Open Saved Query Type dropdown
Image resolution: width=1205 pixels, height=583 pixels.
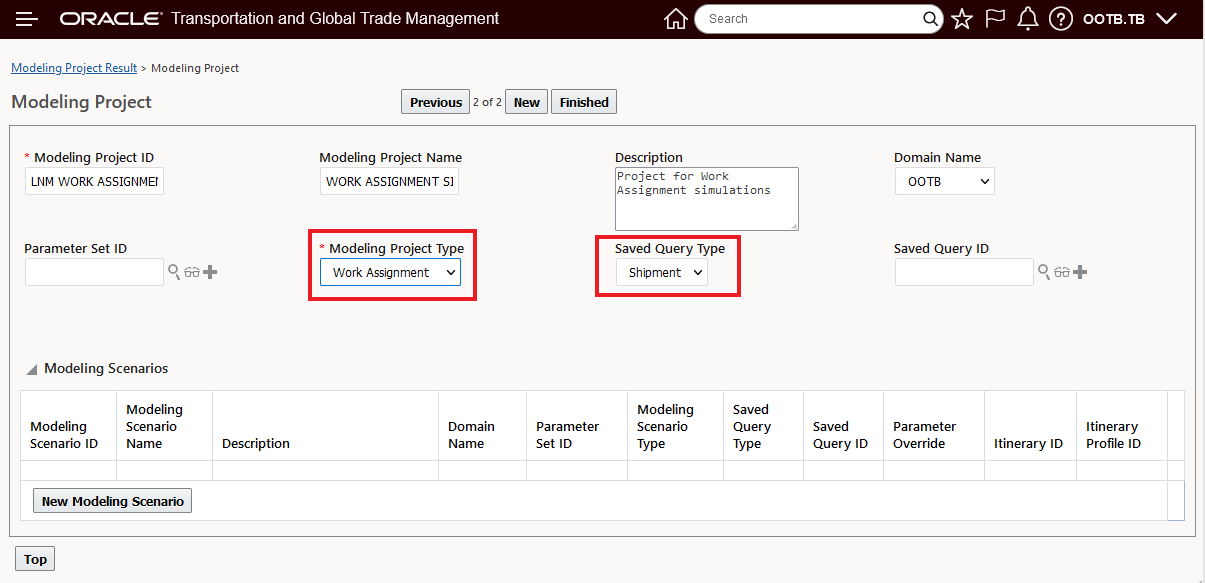(661, 272)
